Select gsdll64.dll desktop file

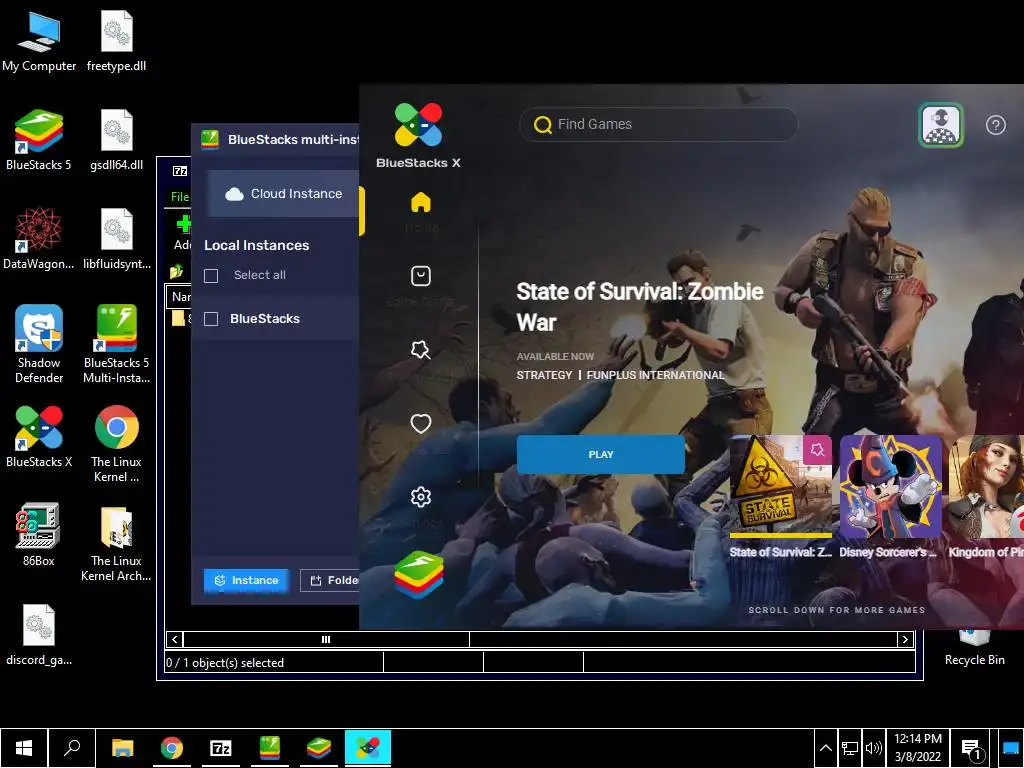tap(116, 140)
